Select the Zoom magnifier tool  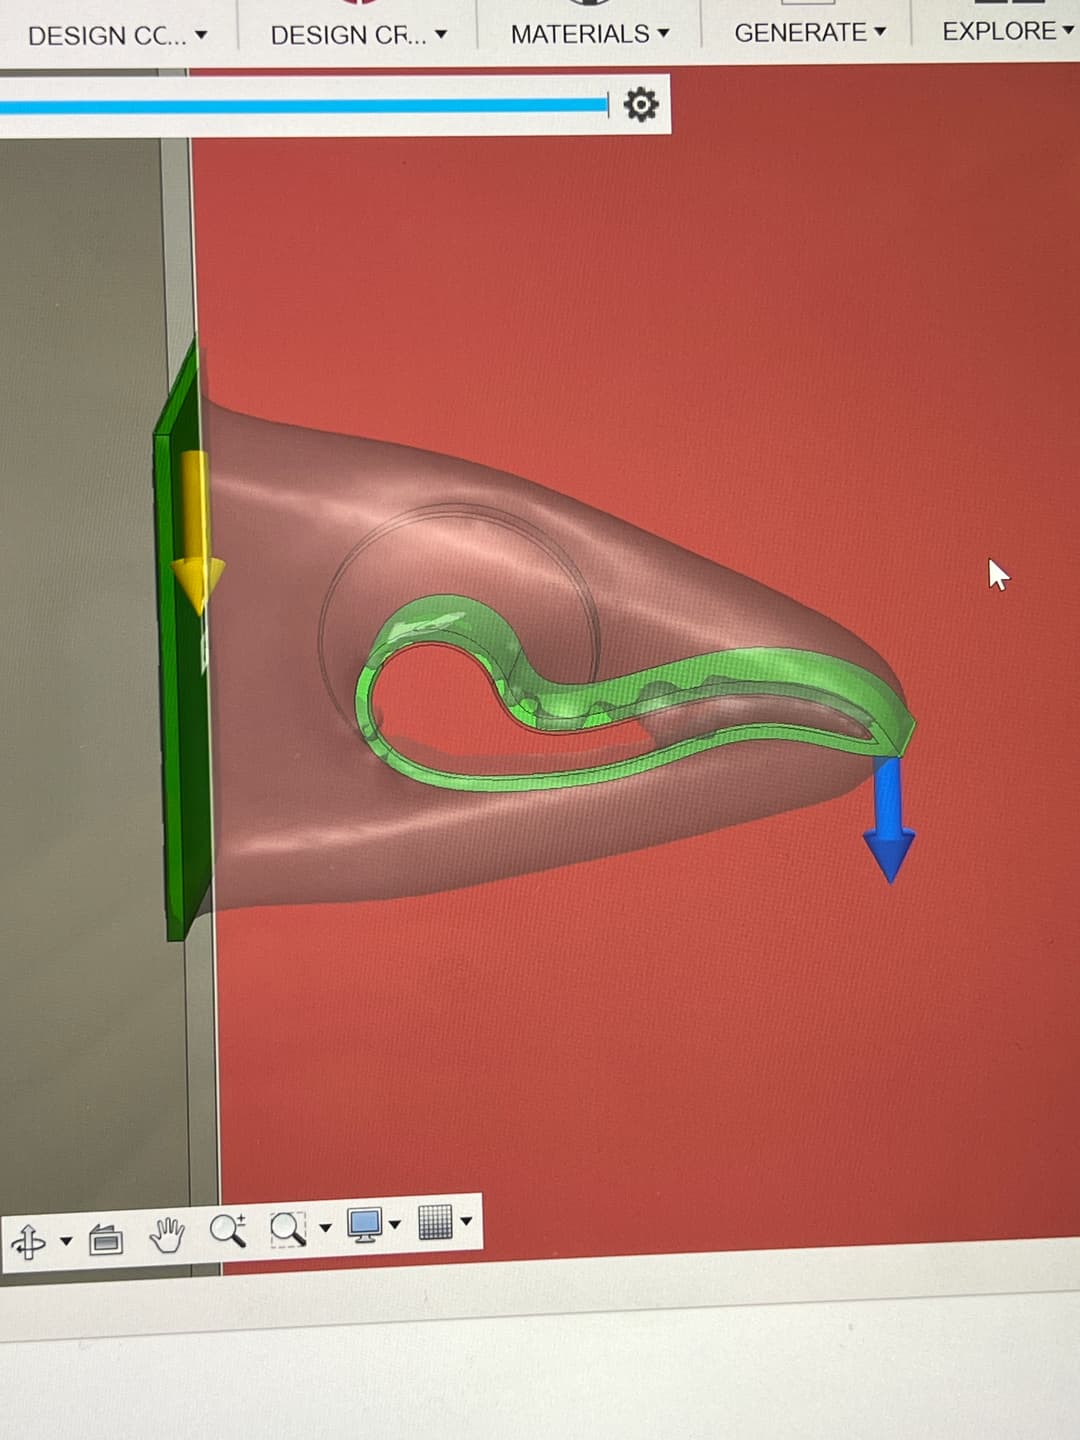[x=228, y=1230]
